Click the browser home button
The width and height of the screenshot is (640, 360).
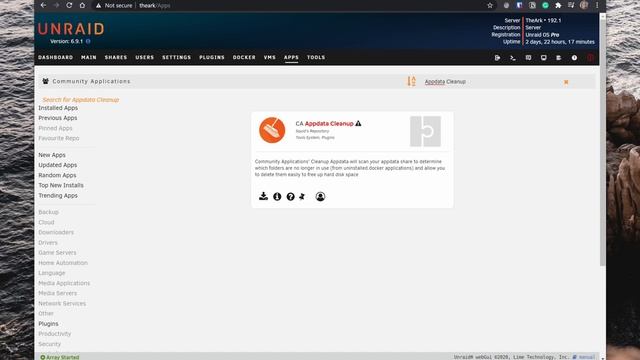point(82,5)
